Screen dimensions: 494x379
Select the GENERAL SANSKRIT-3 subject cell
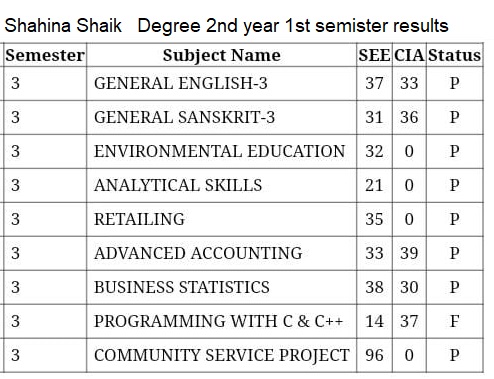[x=221, y=117]
